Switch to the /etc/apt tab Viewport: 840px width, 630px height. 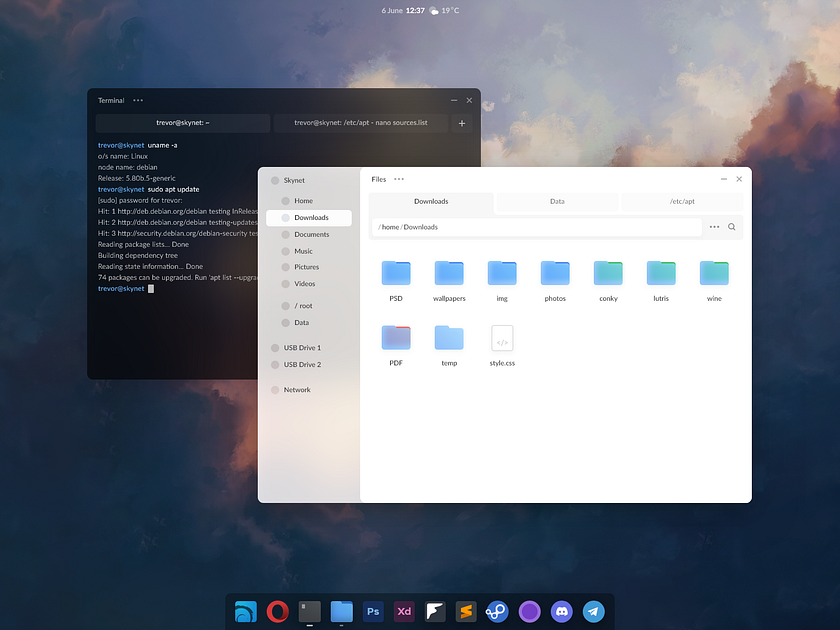(682, 201)
